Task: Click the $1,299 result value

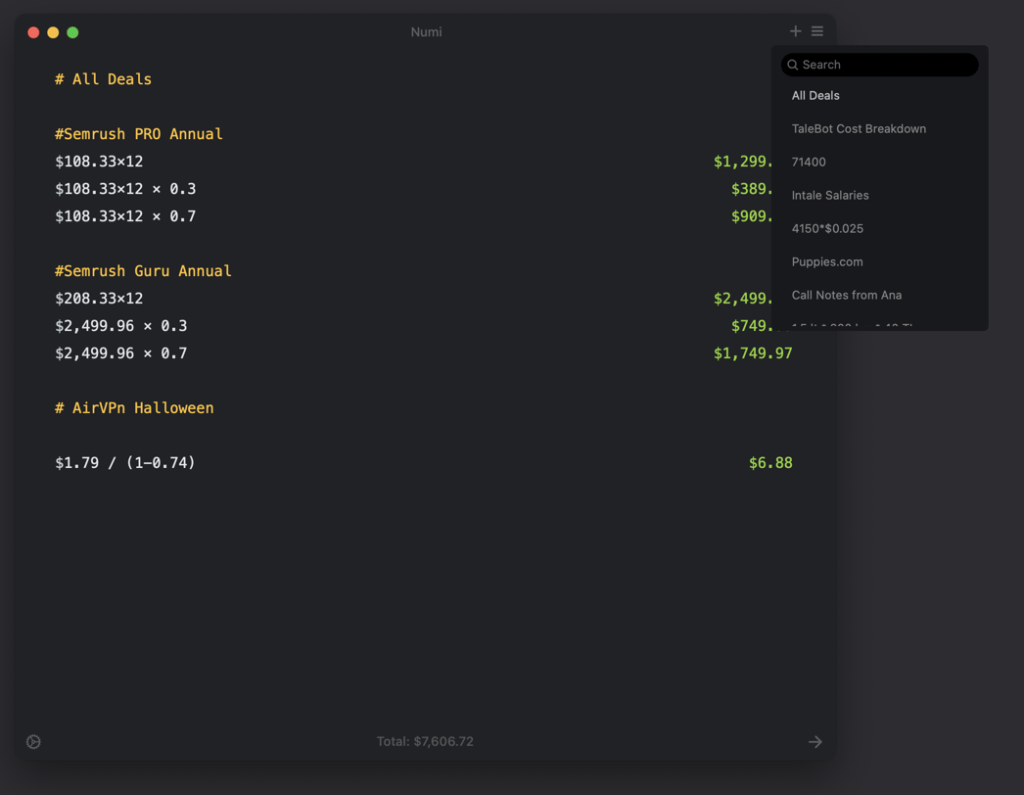Action: point(743,161)
